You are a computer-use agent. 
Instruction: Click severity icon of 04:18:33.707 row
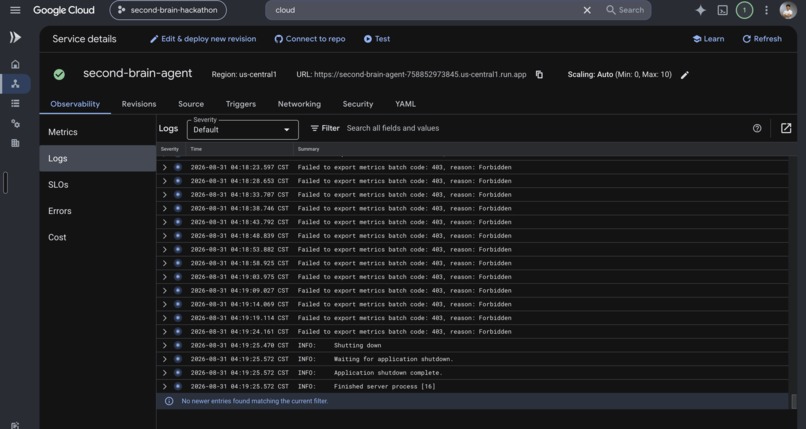(178, 194)
